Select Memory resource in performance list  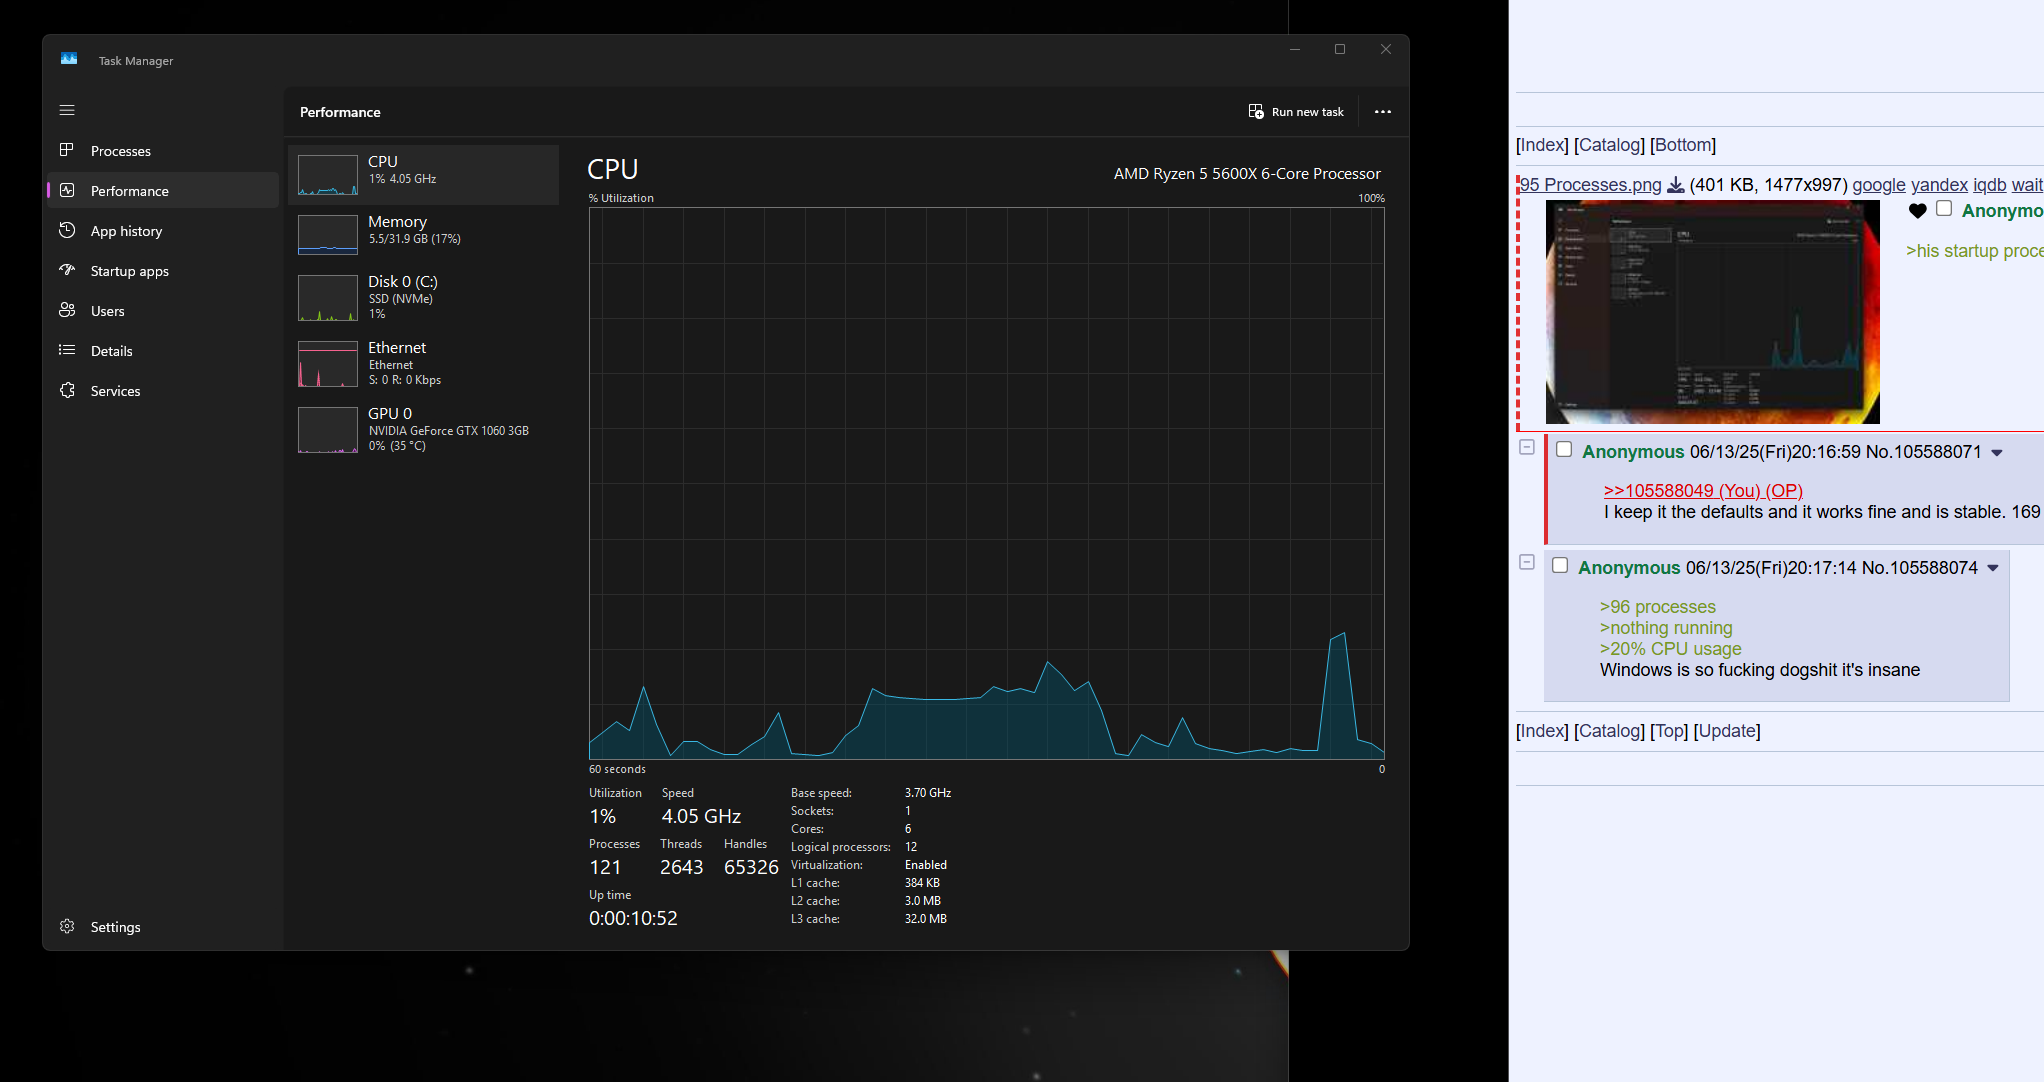point(423,235)
